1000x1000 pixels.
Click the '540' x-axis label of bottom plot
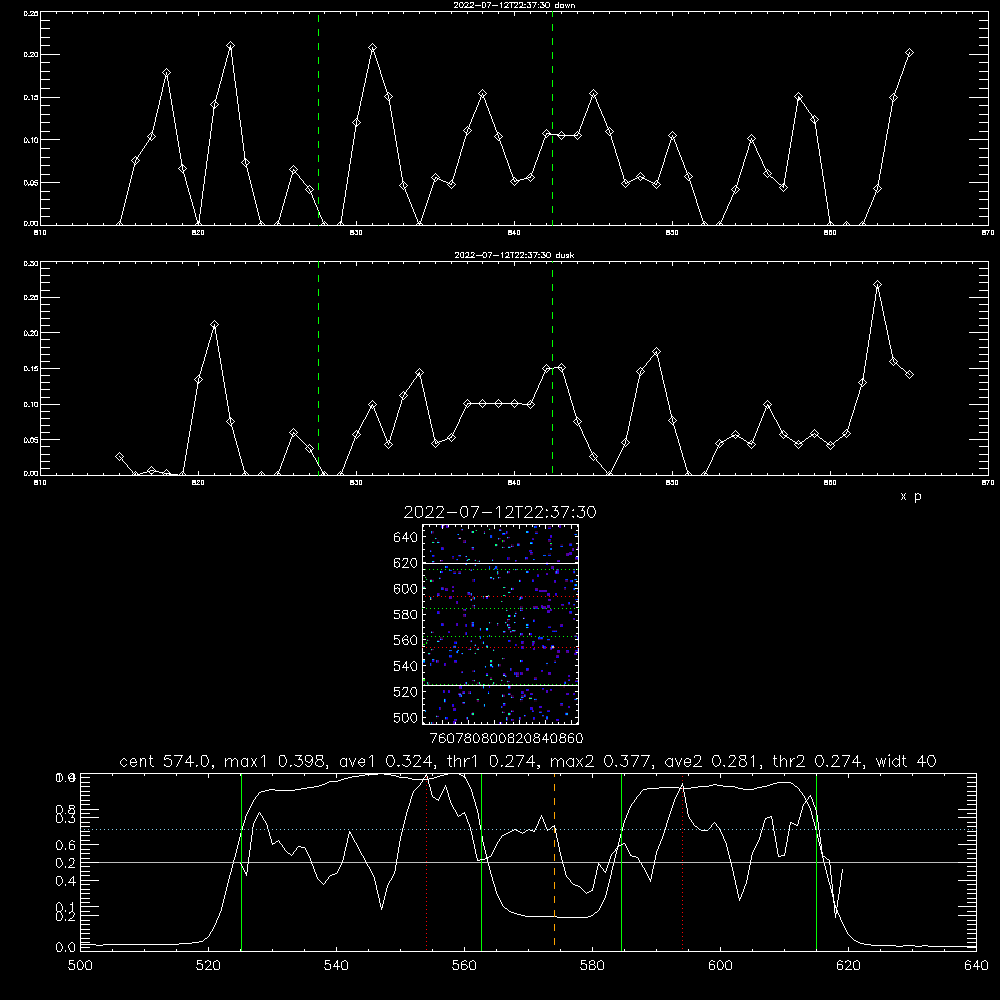click(x=336, y=966)
